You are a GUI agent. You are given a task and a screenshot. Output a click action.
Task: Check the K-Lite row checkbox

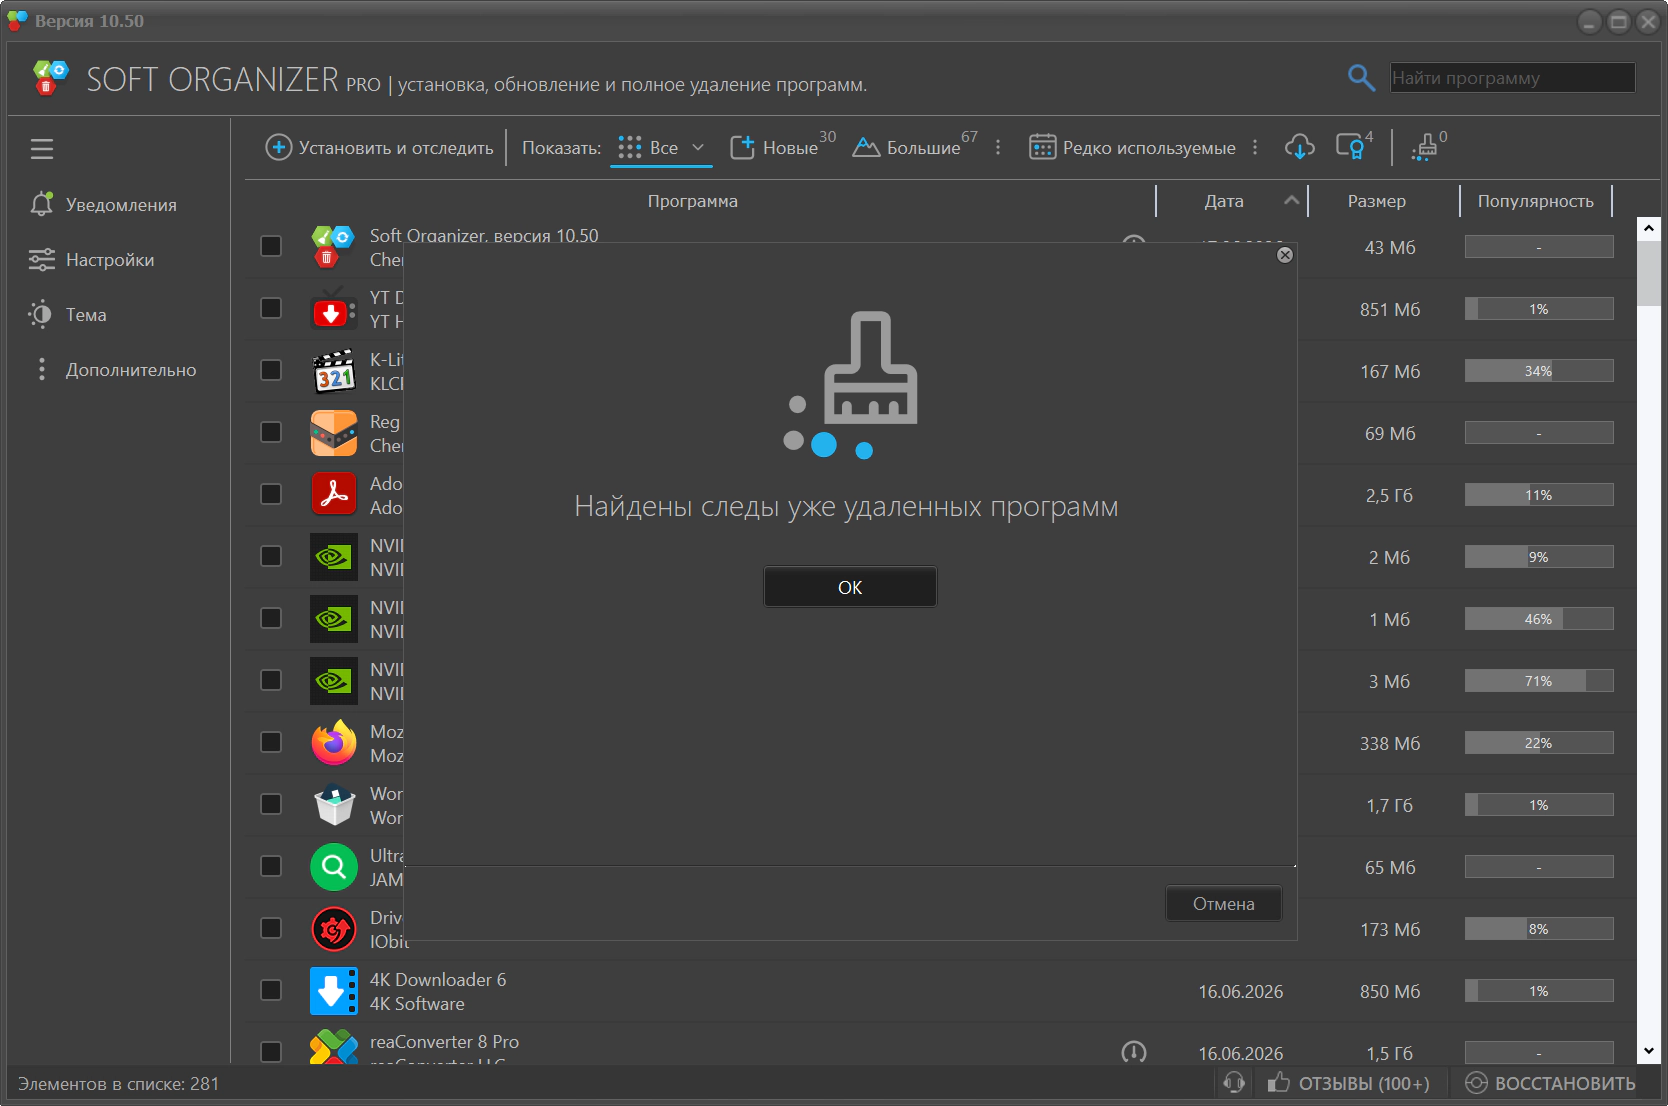(271, 370)
